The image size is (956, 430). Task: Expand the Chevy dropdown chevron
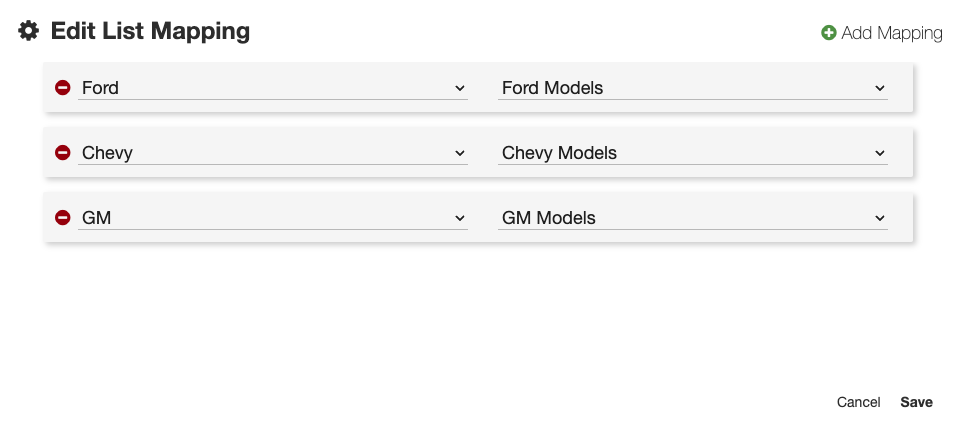coord(460,153)
